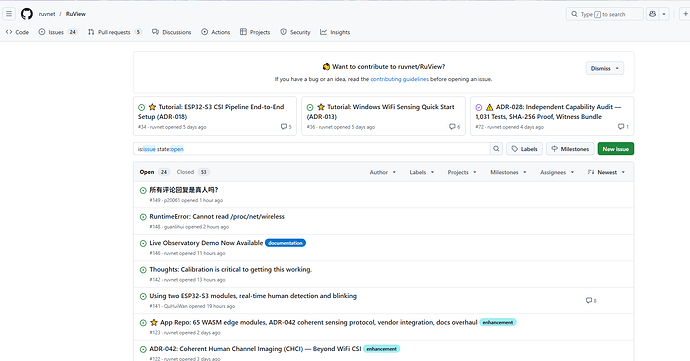The width and height of the screenshot is (690, 361).
Task: Show Closed issues list (53)
Action: 193,172
